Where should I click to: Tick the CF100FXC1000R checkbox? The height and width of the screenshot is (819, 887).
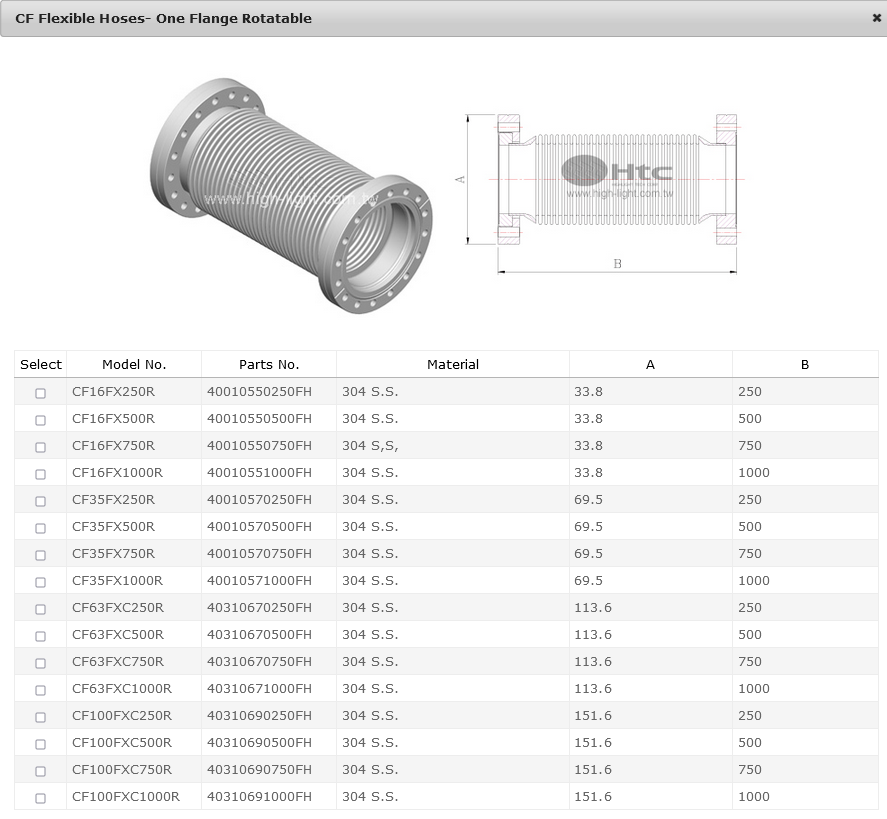pos(41,798)
